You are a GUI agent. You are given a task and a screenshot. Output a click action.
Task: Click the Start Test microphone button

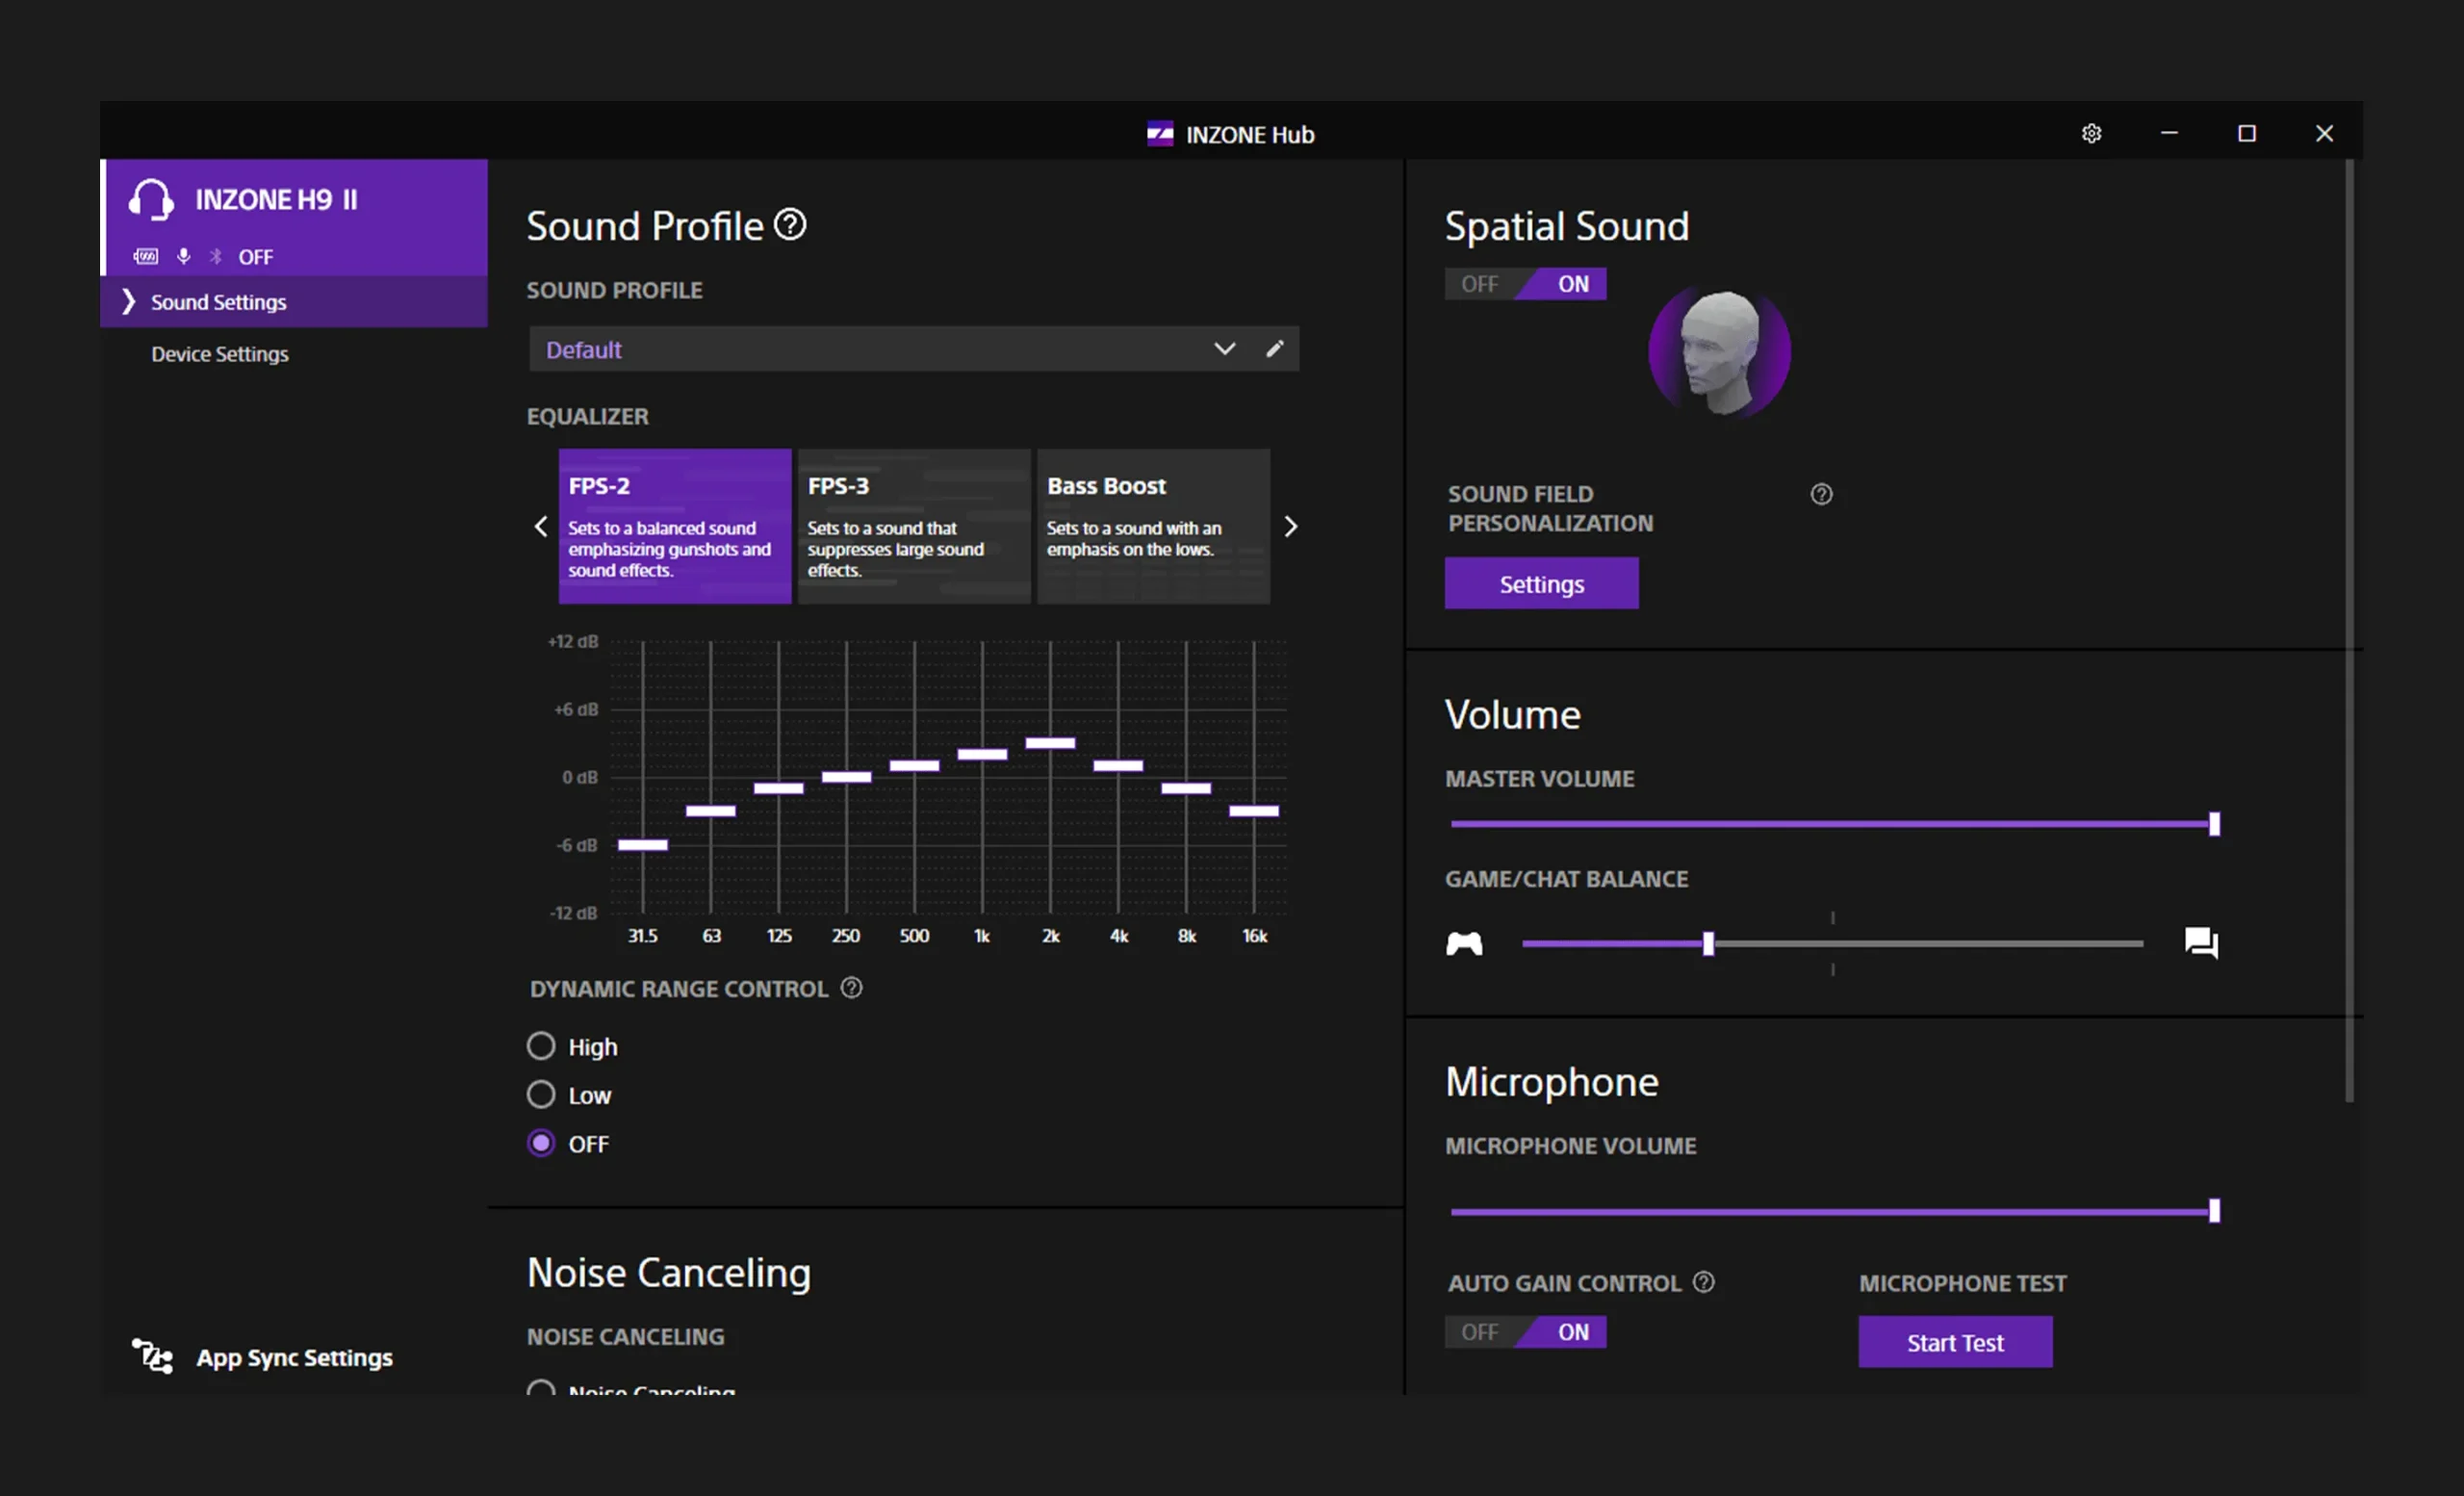[1954, 1342]
